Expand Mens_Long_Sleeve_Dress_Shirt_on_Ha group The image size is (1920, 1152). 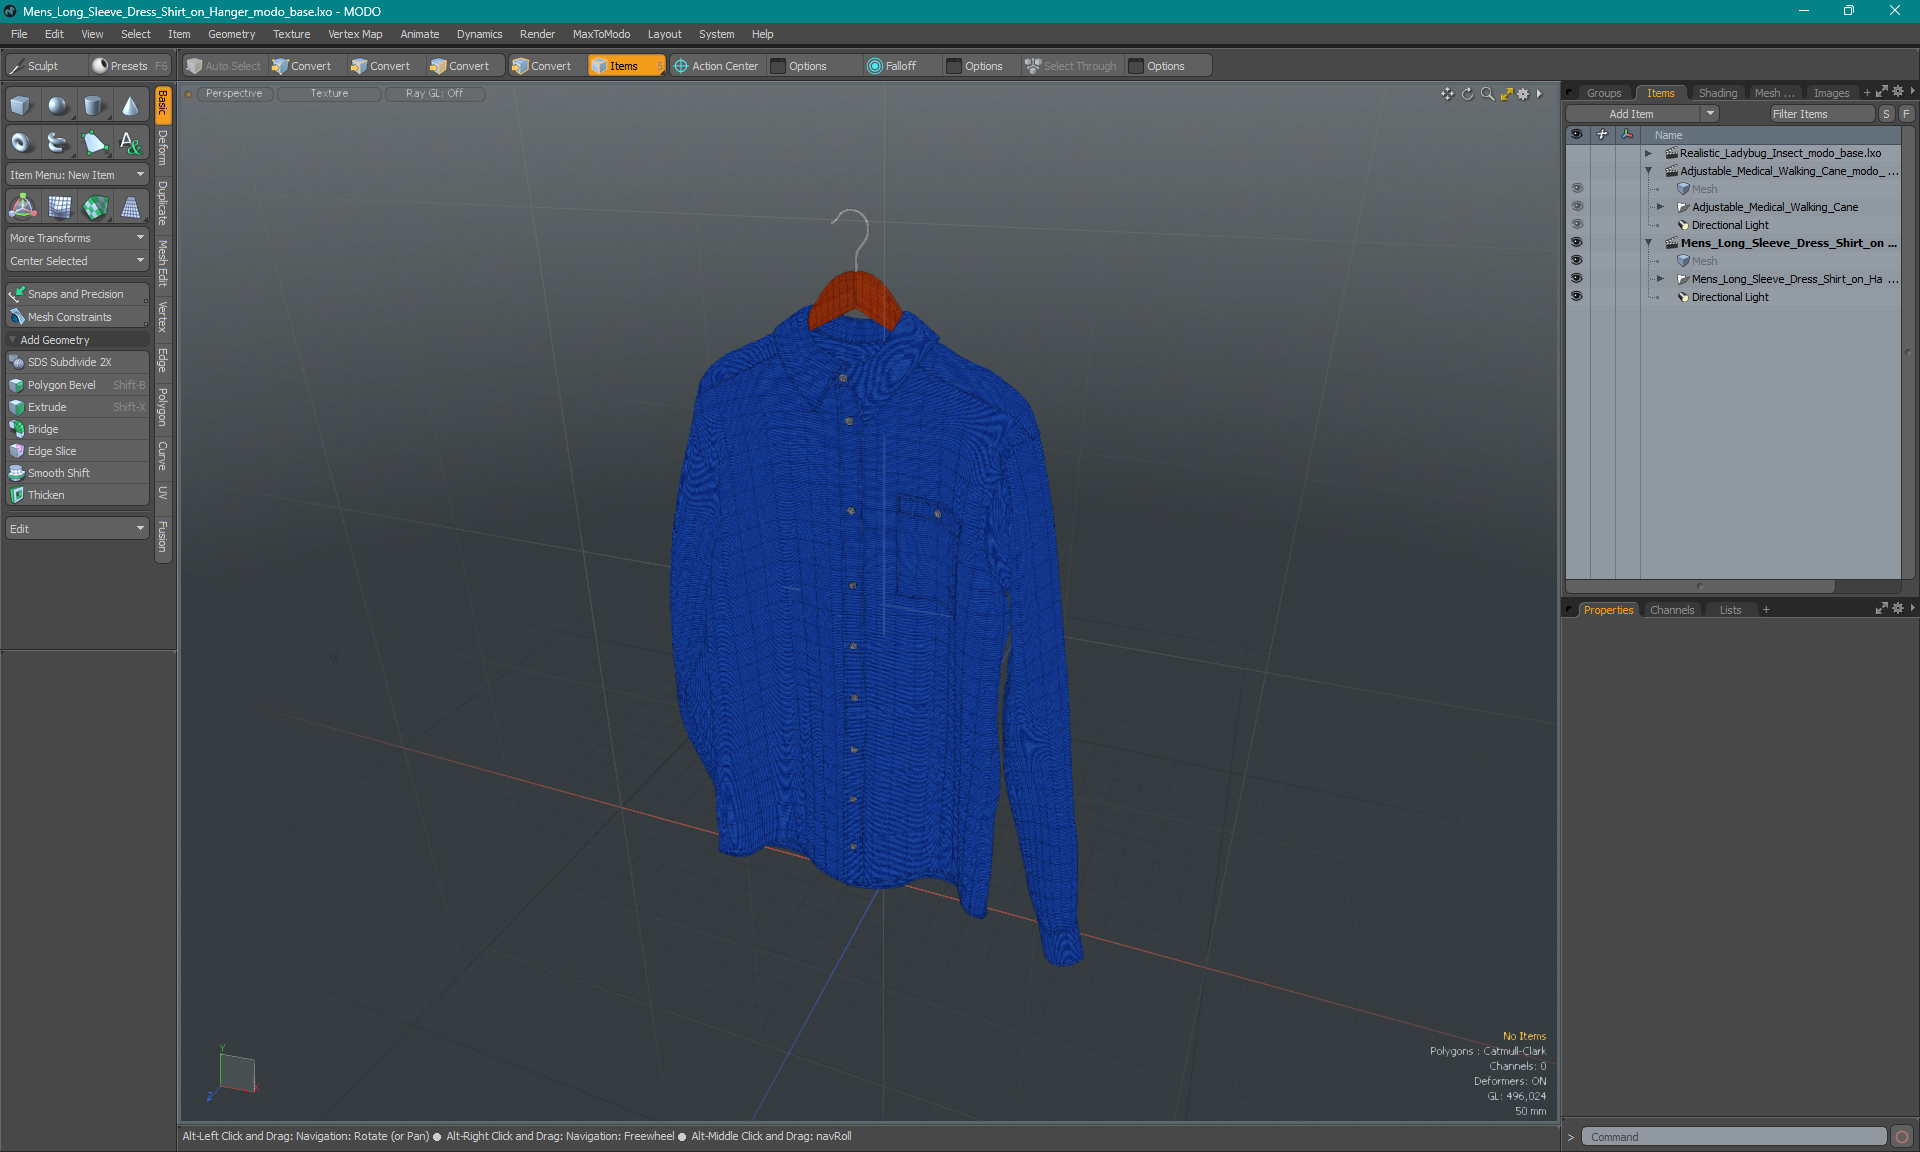coord(1660,279)
